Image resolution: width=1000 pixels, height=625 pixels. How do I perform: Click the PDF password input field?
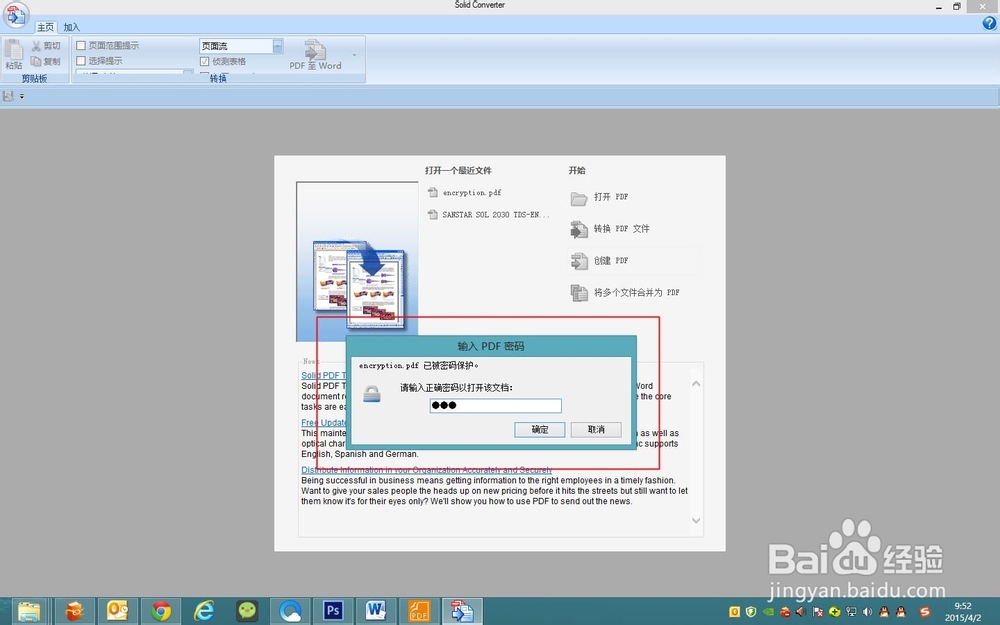[496, 406]
